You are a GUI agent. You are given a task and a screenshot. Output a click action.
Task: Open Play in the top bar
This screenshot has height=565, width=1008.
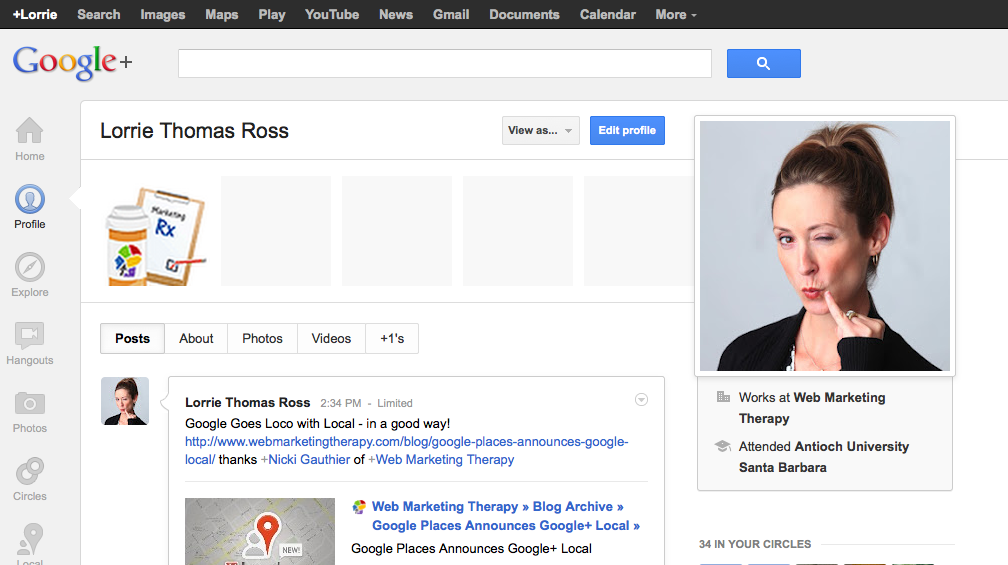pos(272,14)
